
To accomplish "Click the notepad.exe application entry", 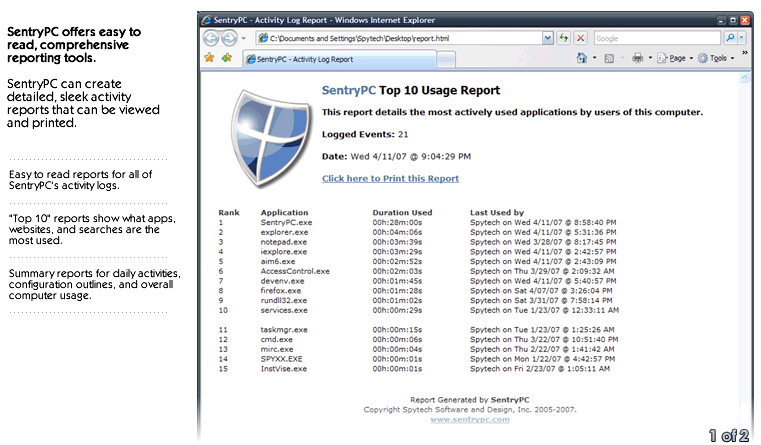I will [x=284, y=242].
